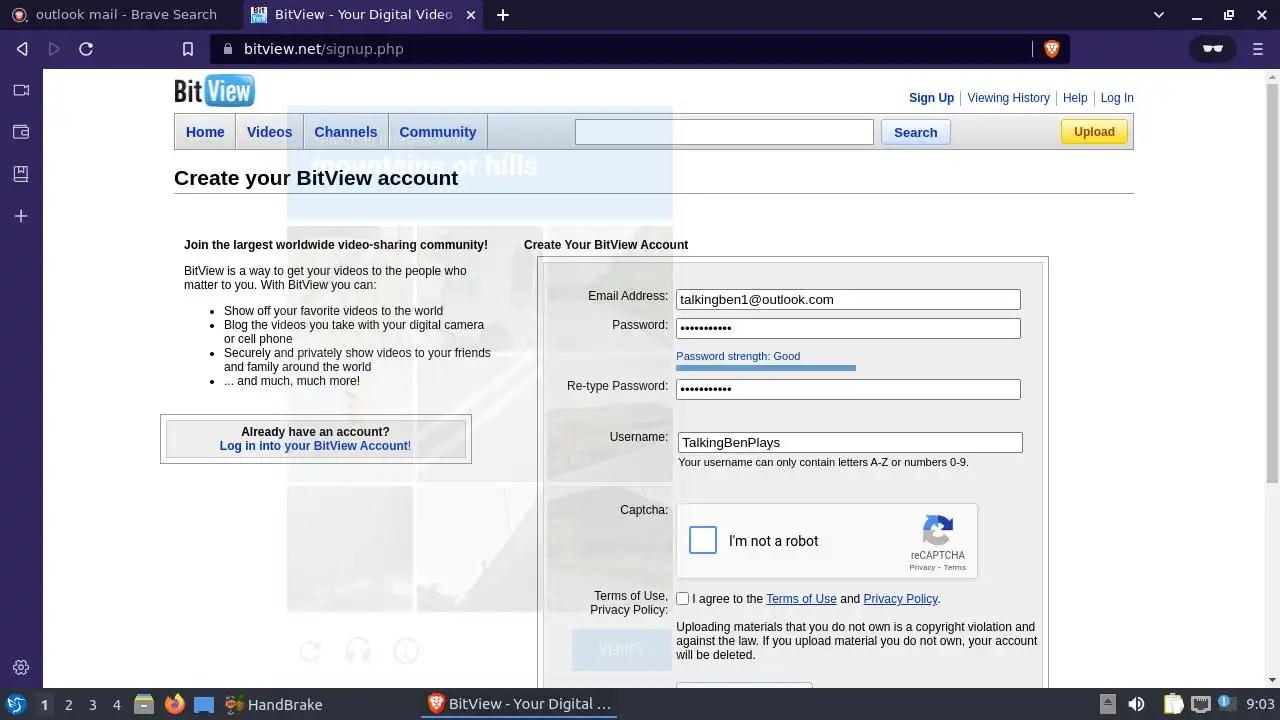Switch to outlook mail Brave Search tab
1280x720 pixels.
(x=121, y=15)
